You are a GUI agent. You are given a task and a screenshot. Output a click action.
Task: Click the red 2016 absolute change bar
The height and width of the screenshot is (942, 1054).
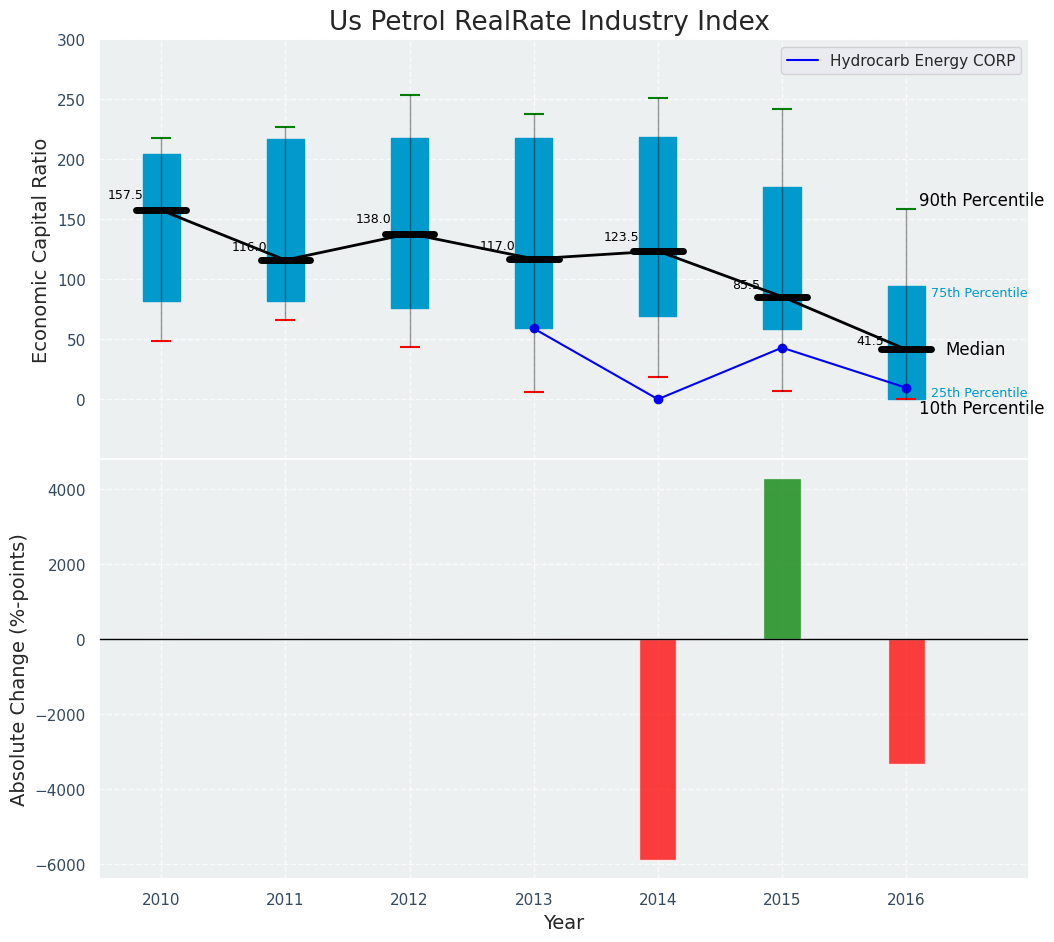click(x=906, y=701)
